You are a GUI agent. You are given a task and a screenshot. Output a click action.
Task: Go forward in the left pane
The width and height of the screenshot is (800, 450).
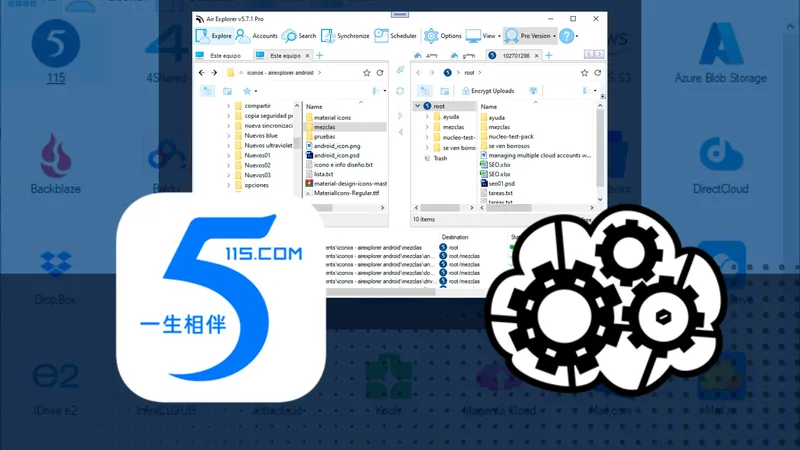click(214, 73)
